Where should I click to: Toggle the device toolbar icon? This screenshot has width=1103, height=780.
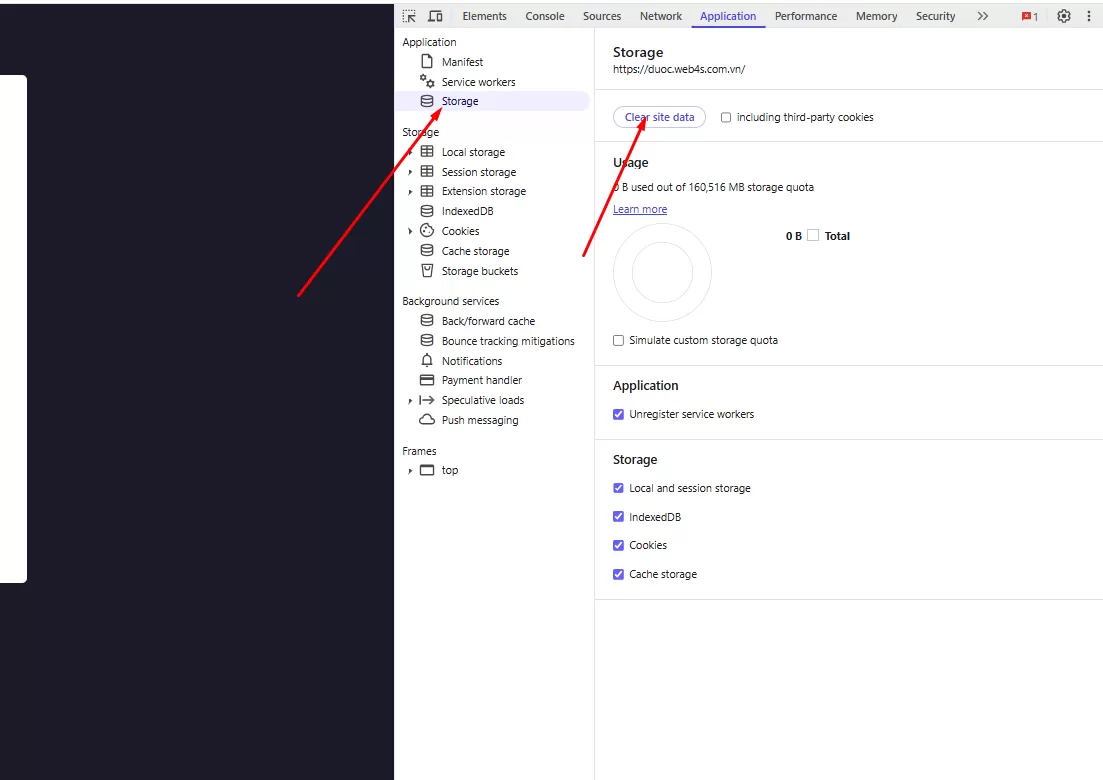(435, 16)
